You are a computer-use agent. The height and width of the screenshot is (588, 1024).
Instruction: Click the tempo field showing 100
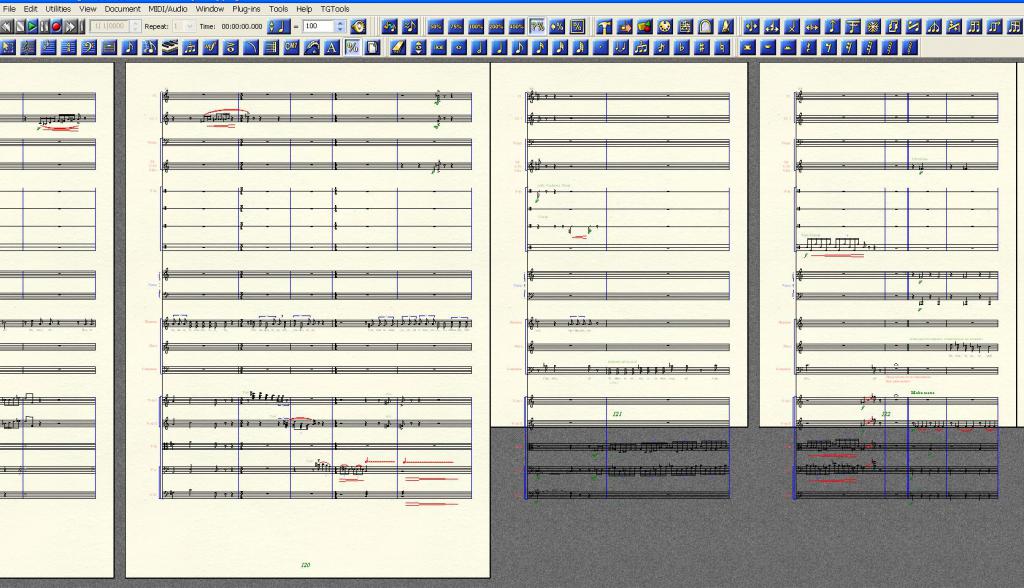(318, 26)
